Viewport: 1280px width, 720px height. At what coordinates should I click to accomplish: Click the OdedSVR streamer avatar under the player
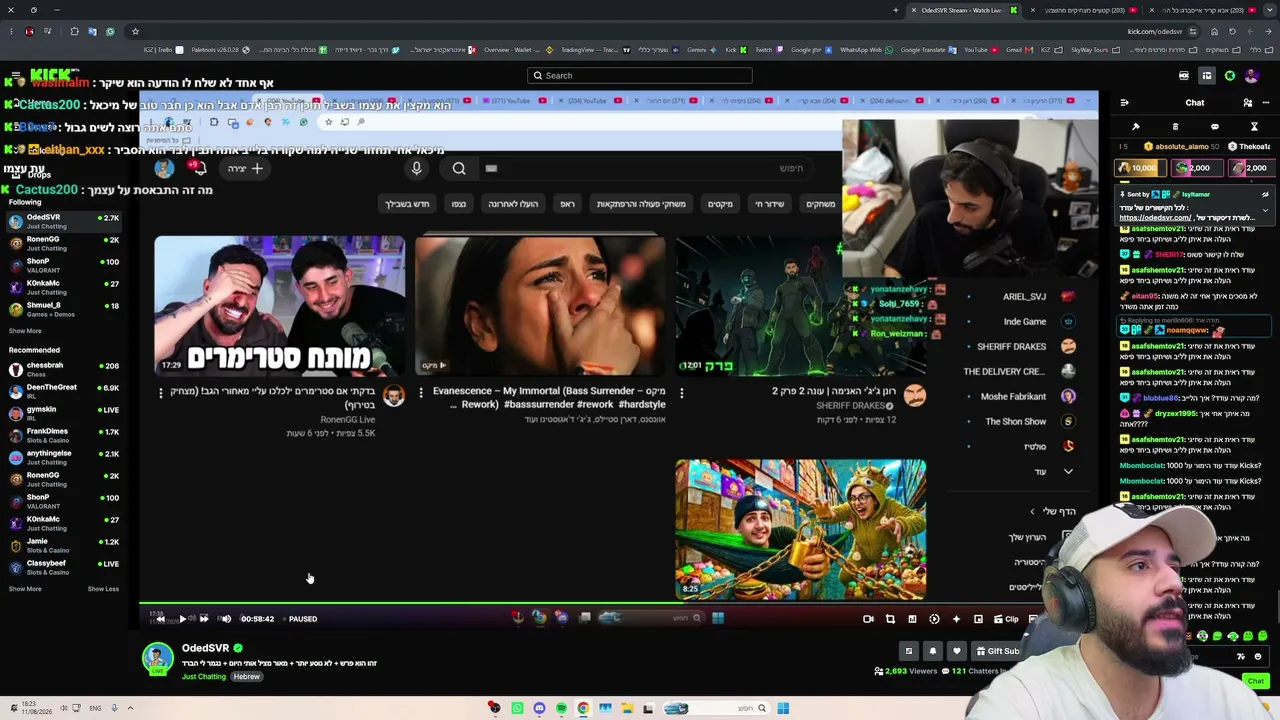click(157, 657)
